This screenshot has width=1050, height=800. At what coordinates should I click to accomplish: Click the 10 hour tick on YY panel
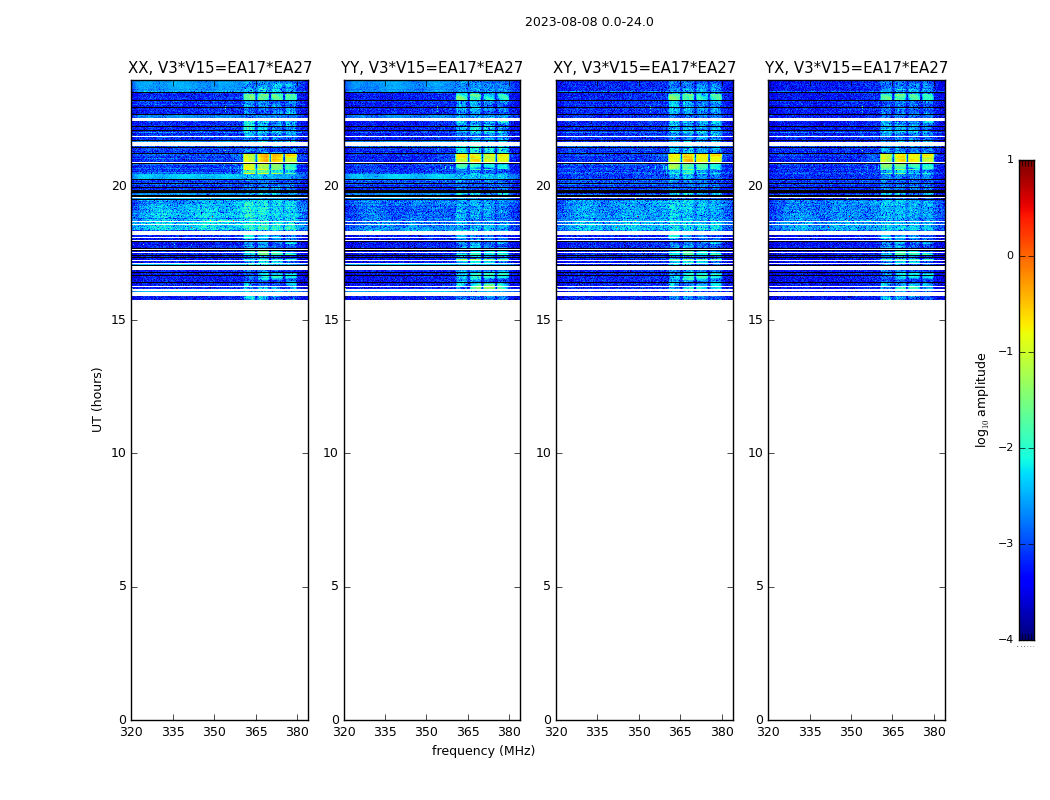click(x=331, y=453)
